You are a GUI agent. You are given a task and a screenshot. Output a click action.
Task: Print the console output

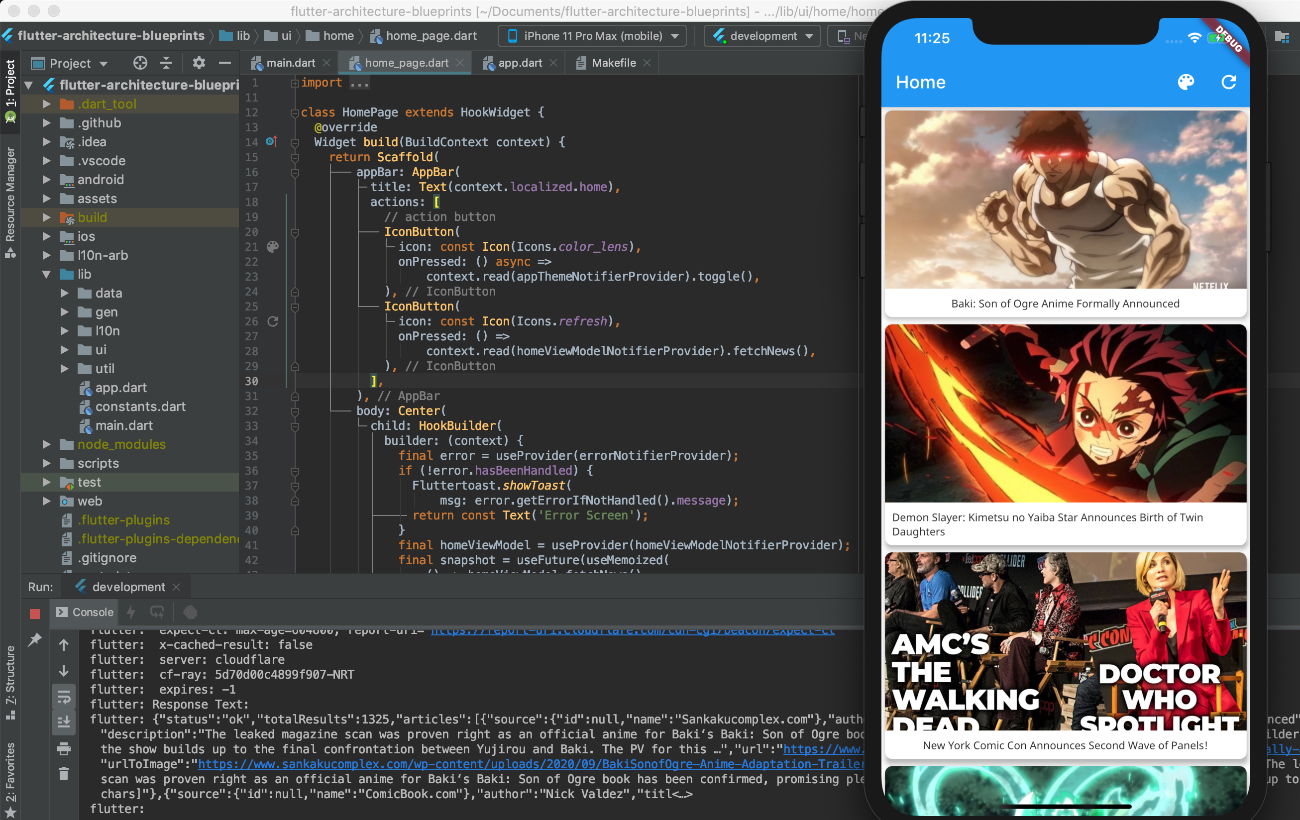pyautogui.click(x=64, y=748)
